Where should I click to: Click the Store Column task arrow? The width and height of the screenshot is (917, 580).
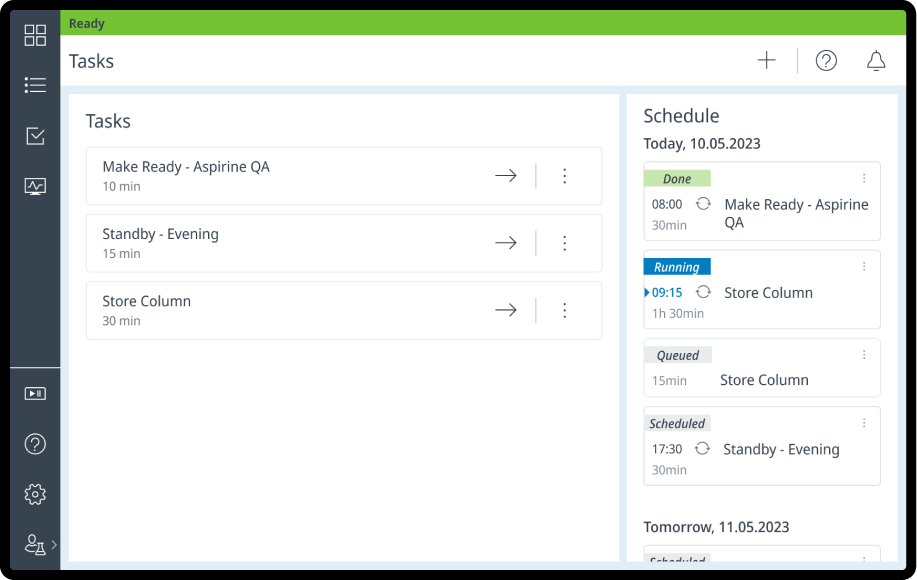tap(506, 311)
